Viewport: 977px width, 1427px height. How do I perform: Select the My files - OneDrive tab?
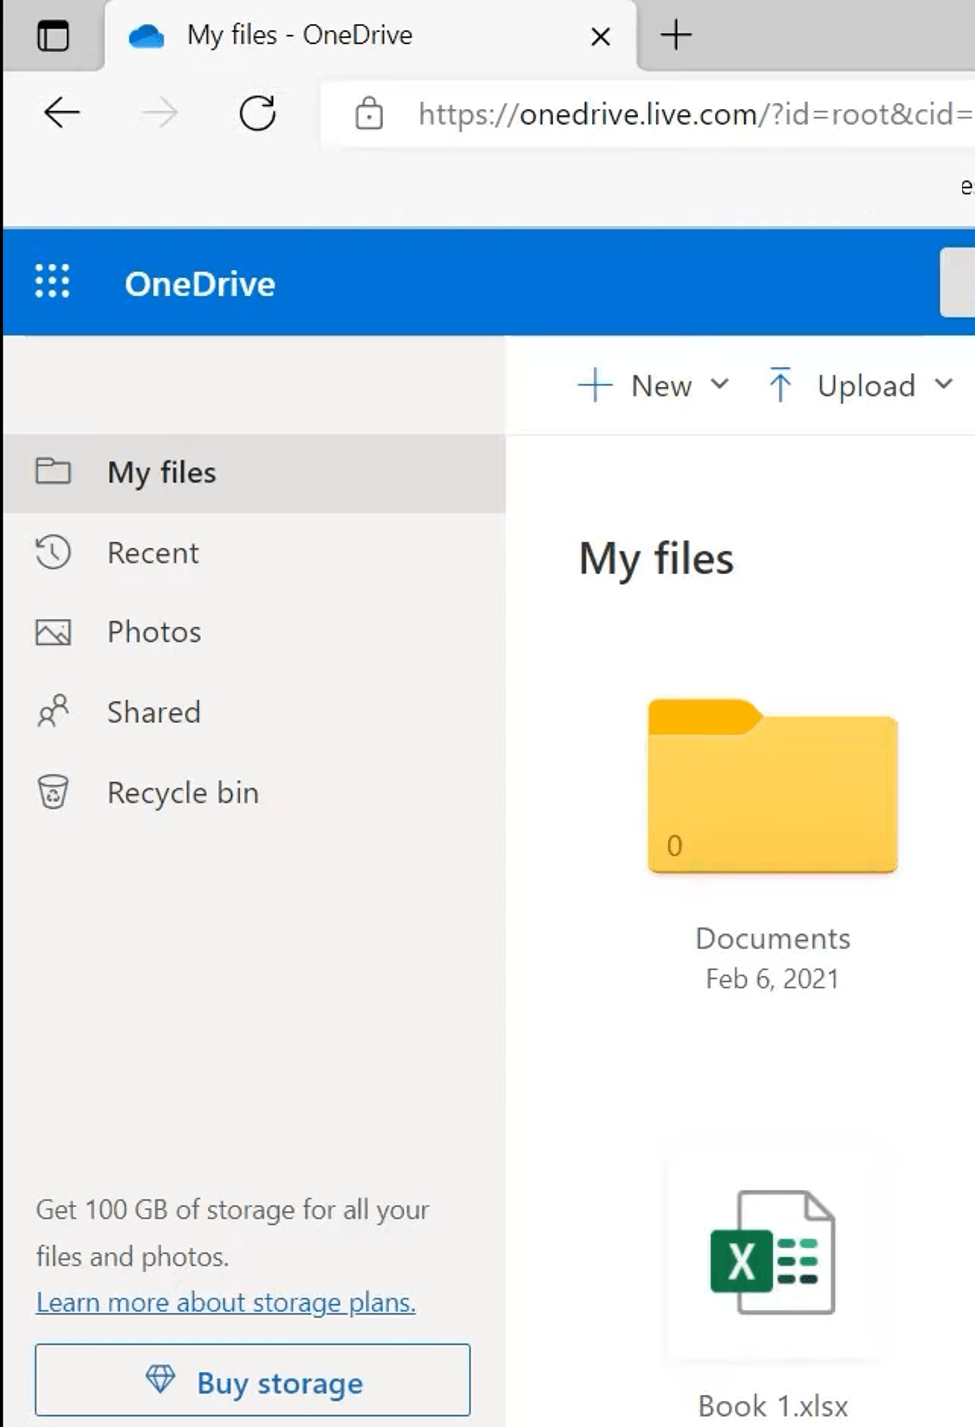370,36
